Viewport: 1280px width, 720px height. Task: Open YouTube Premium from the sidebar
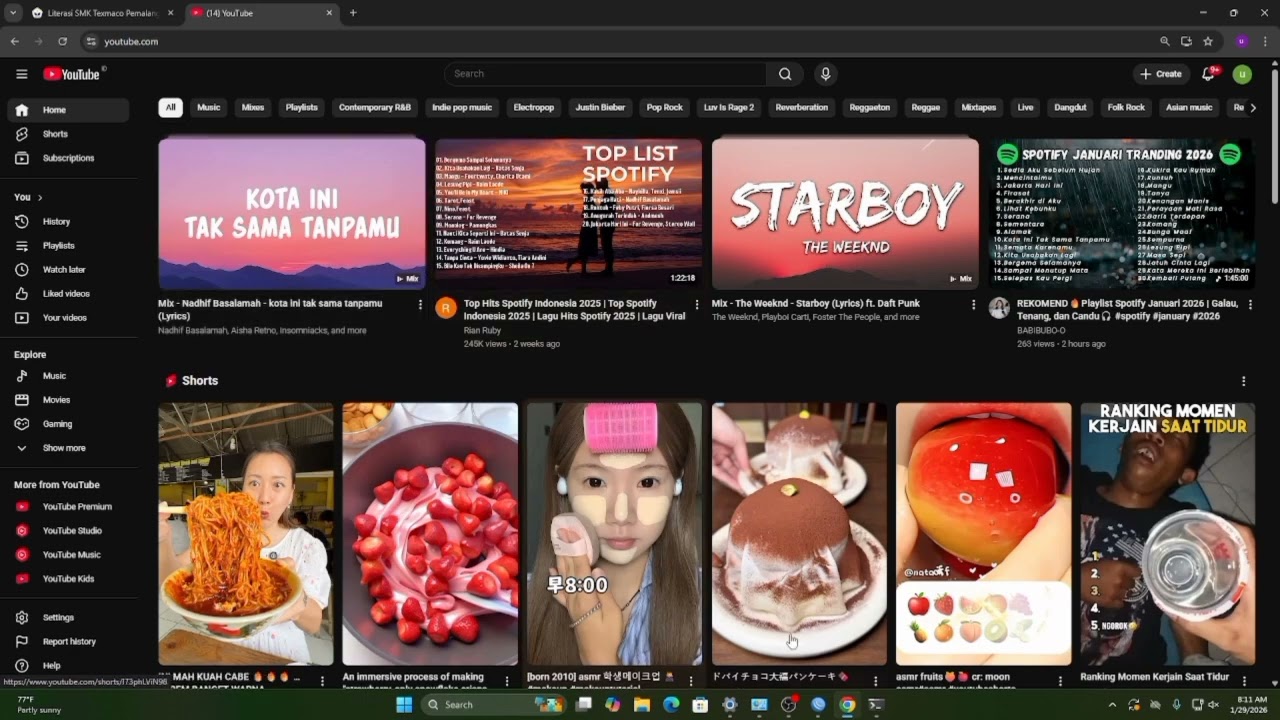[x=68, y=507]
